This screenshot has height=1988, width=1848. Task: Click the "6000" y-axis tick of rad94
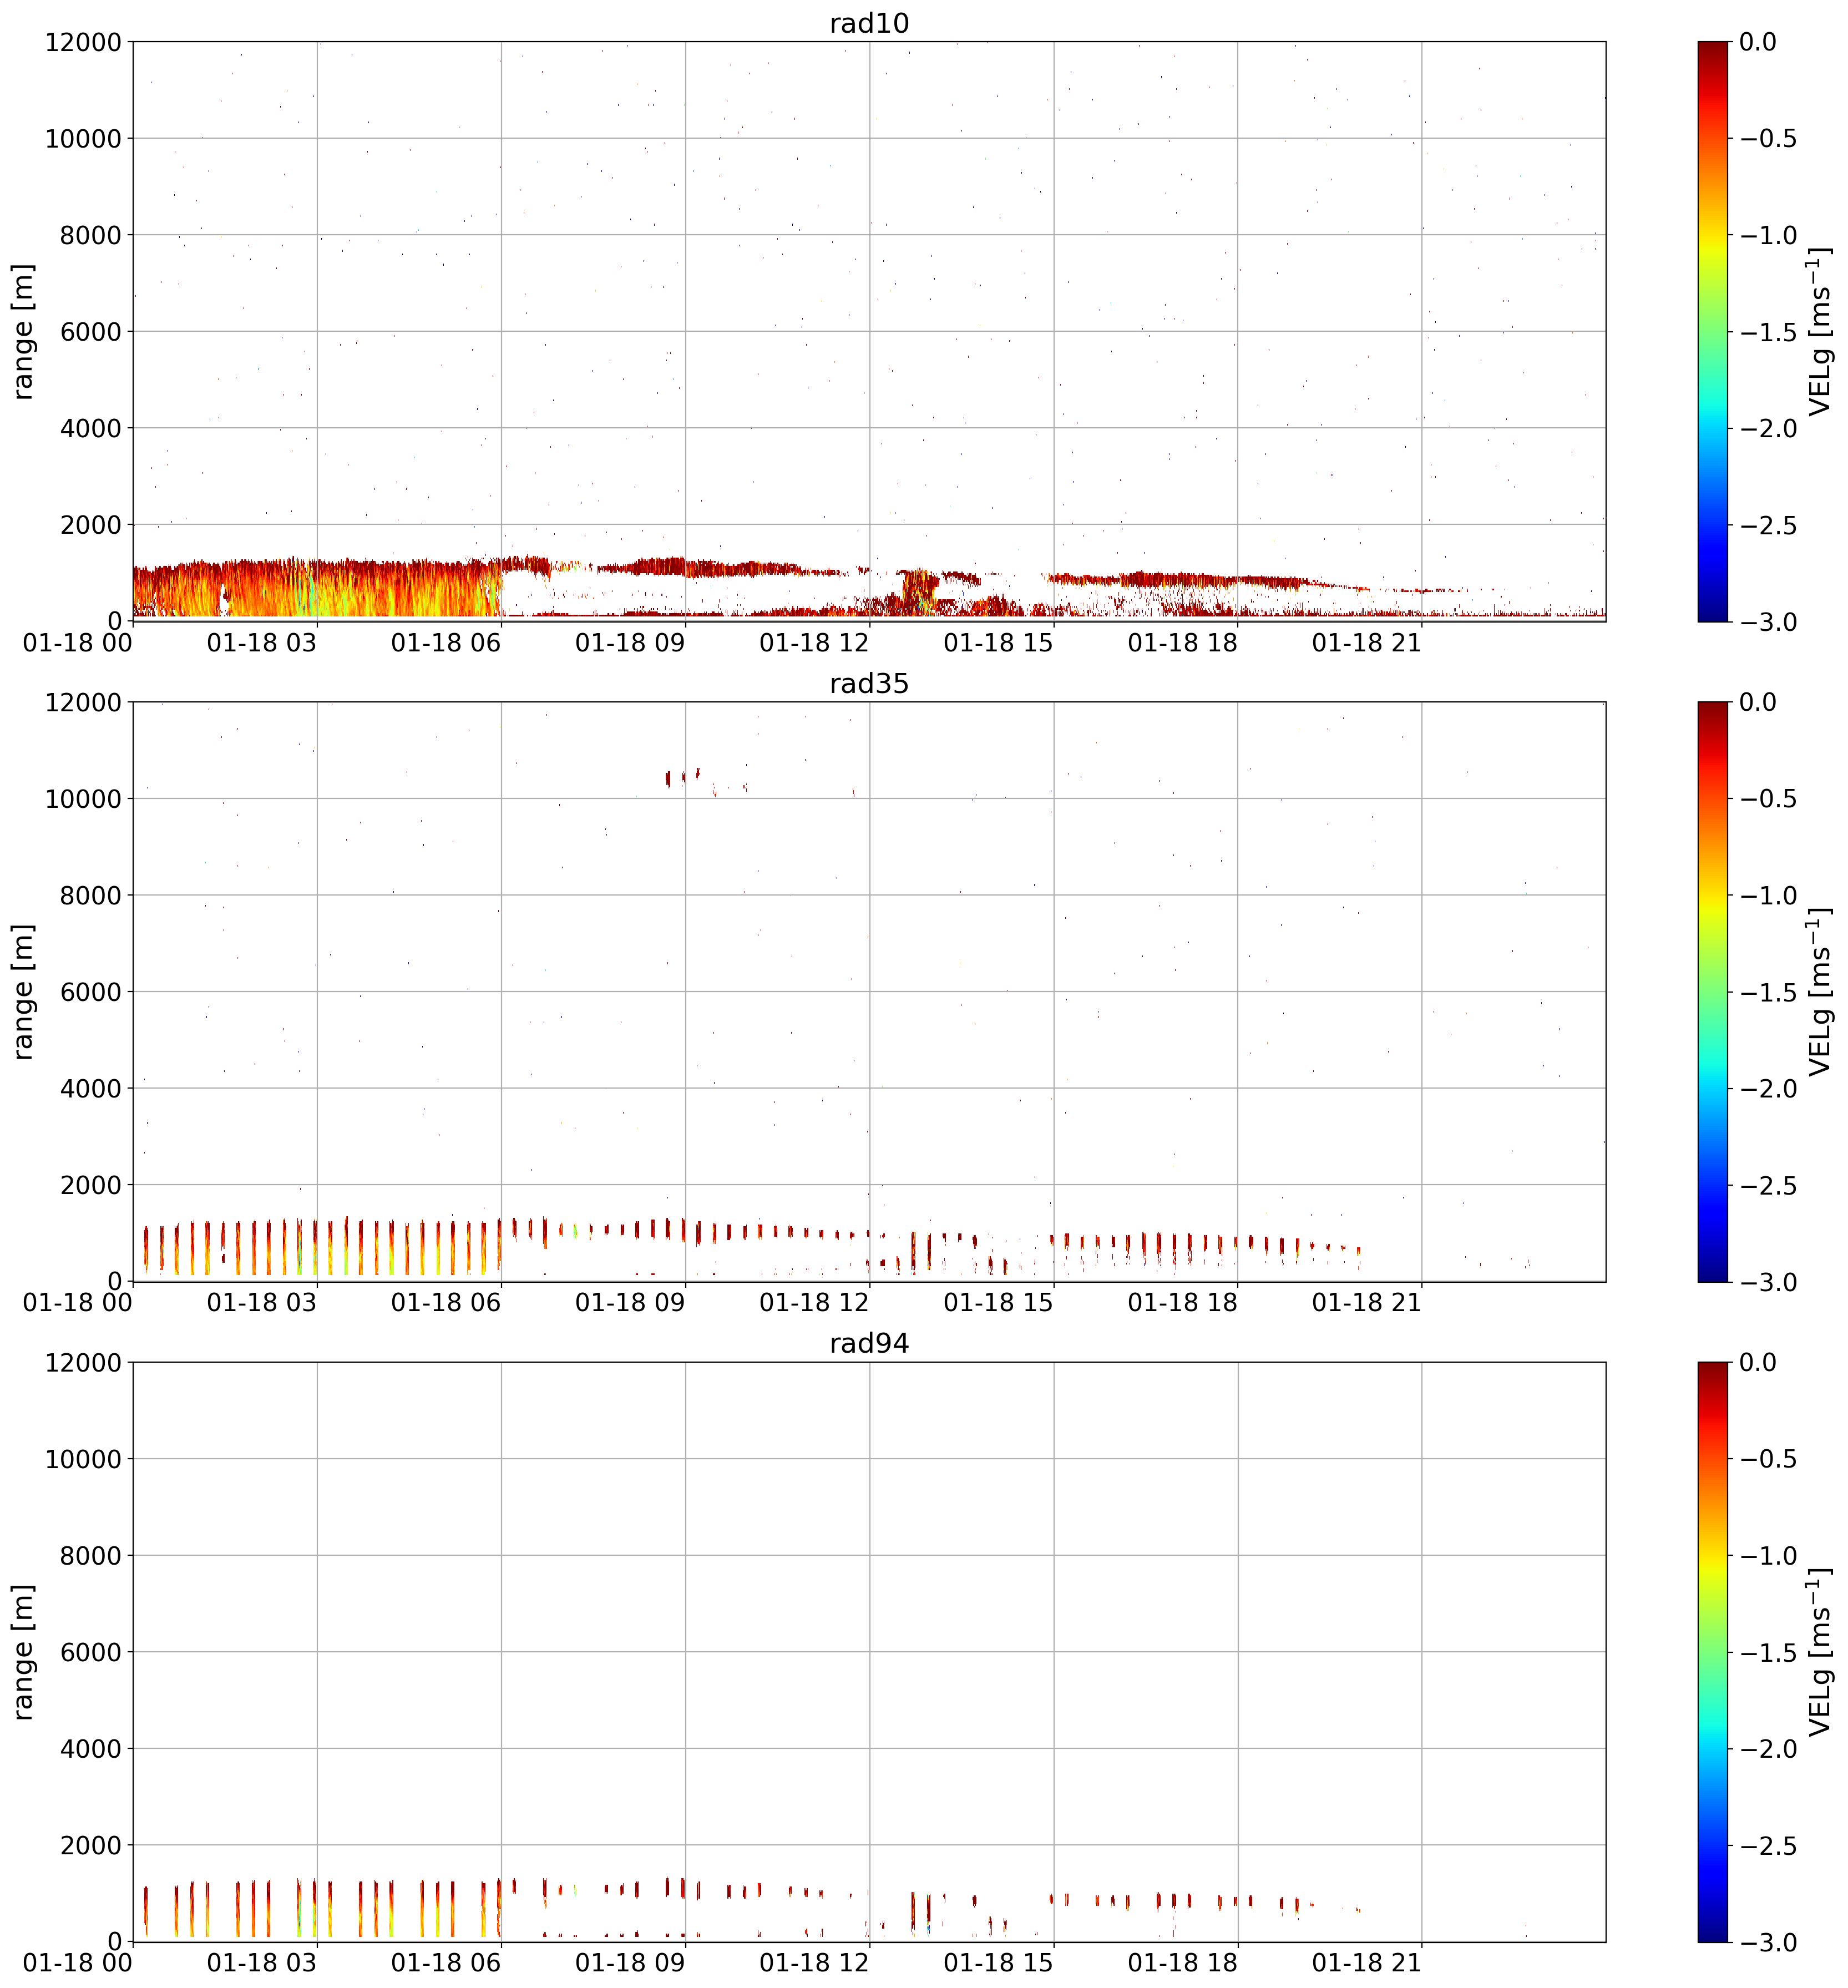(91, 1652)
